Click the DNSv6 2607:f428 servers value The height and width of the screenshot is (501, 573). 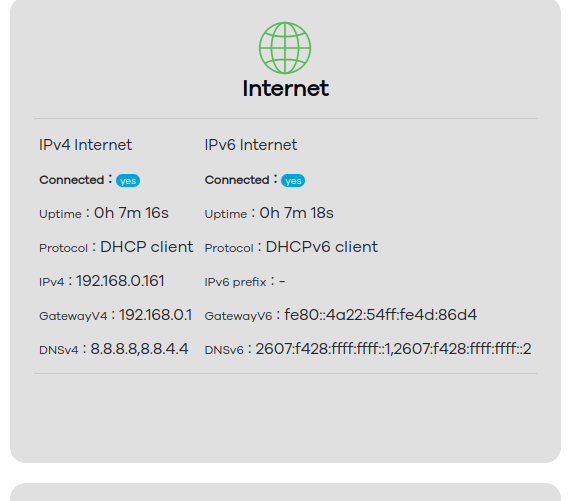(393, 349)
